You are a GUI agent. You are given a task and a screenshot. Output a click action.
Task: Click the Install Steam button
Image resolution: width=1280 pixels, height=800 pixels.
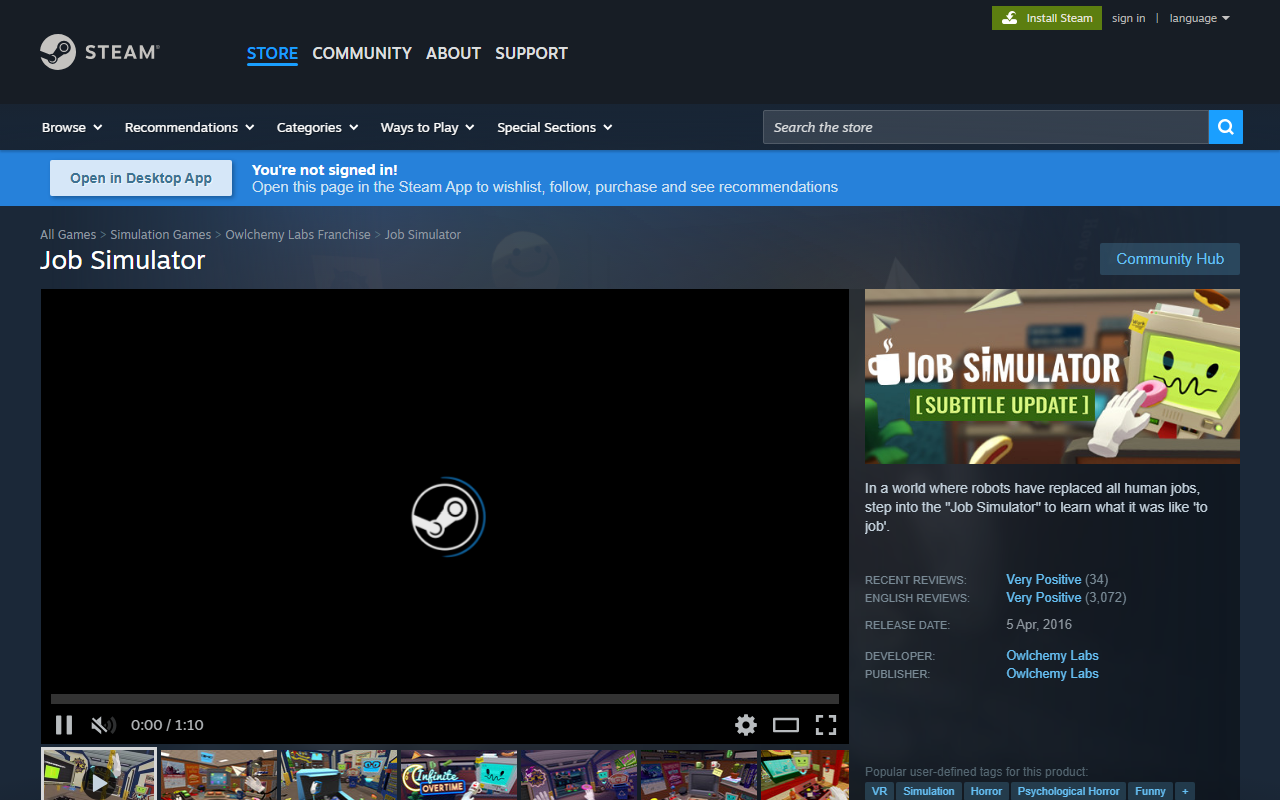pyautogui.click(x=1047, y=18)
